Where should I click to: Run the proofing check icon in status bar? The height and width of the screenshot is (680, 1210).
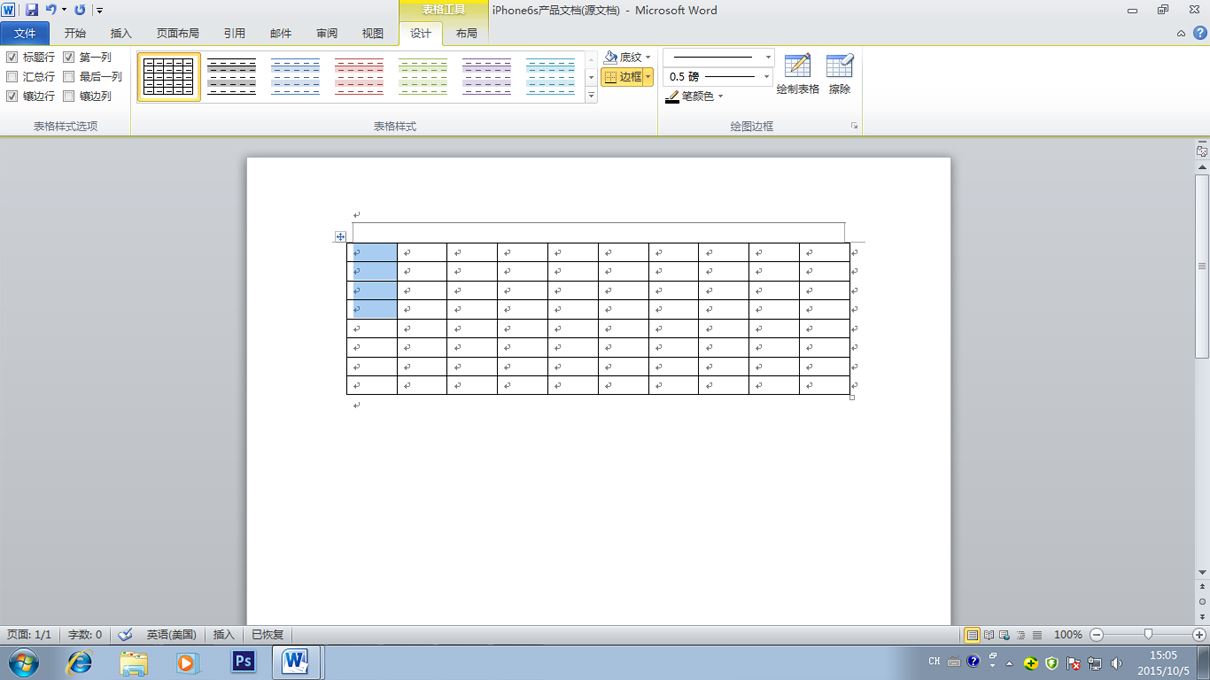click(125, 635)
